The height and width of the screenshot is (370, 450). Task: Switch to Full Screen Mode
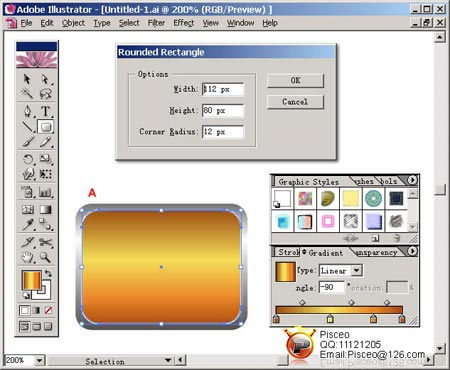48,326
